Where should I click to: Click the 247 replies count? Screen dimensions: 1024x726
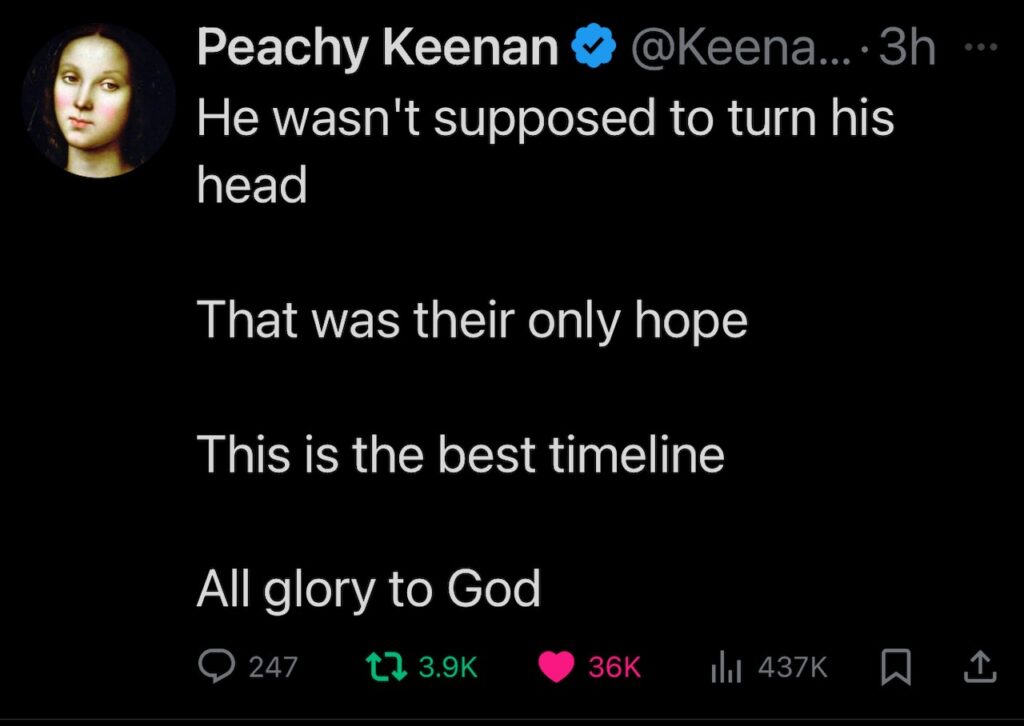273,667
